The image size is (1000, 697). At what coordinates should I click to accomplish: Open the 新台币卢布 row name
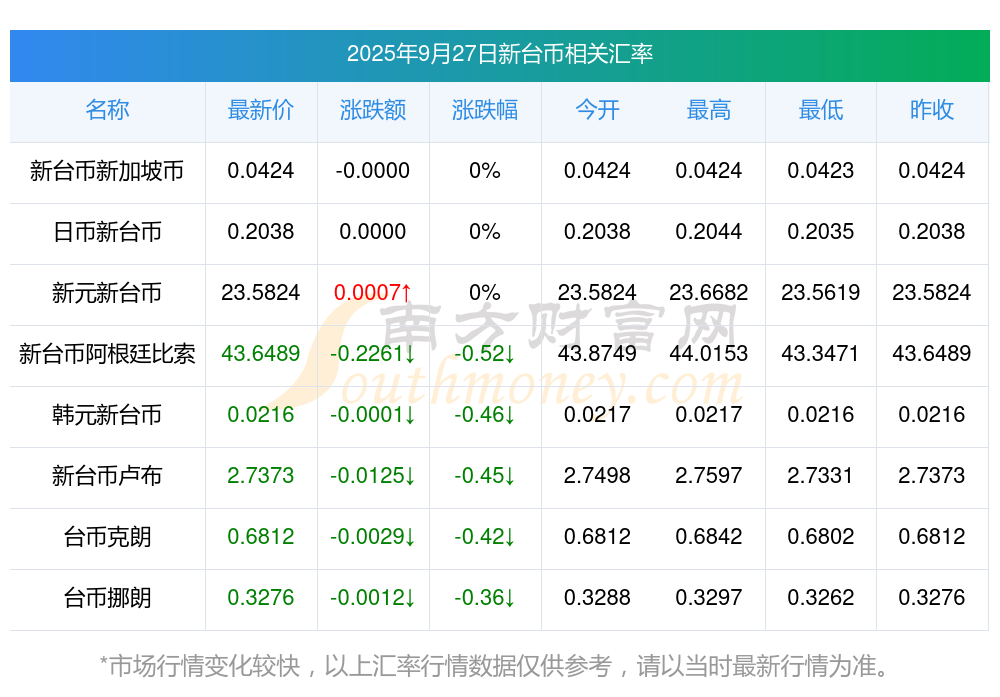point(107,476)
